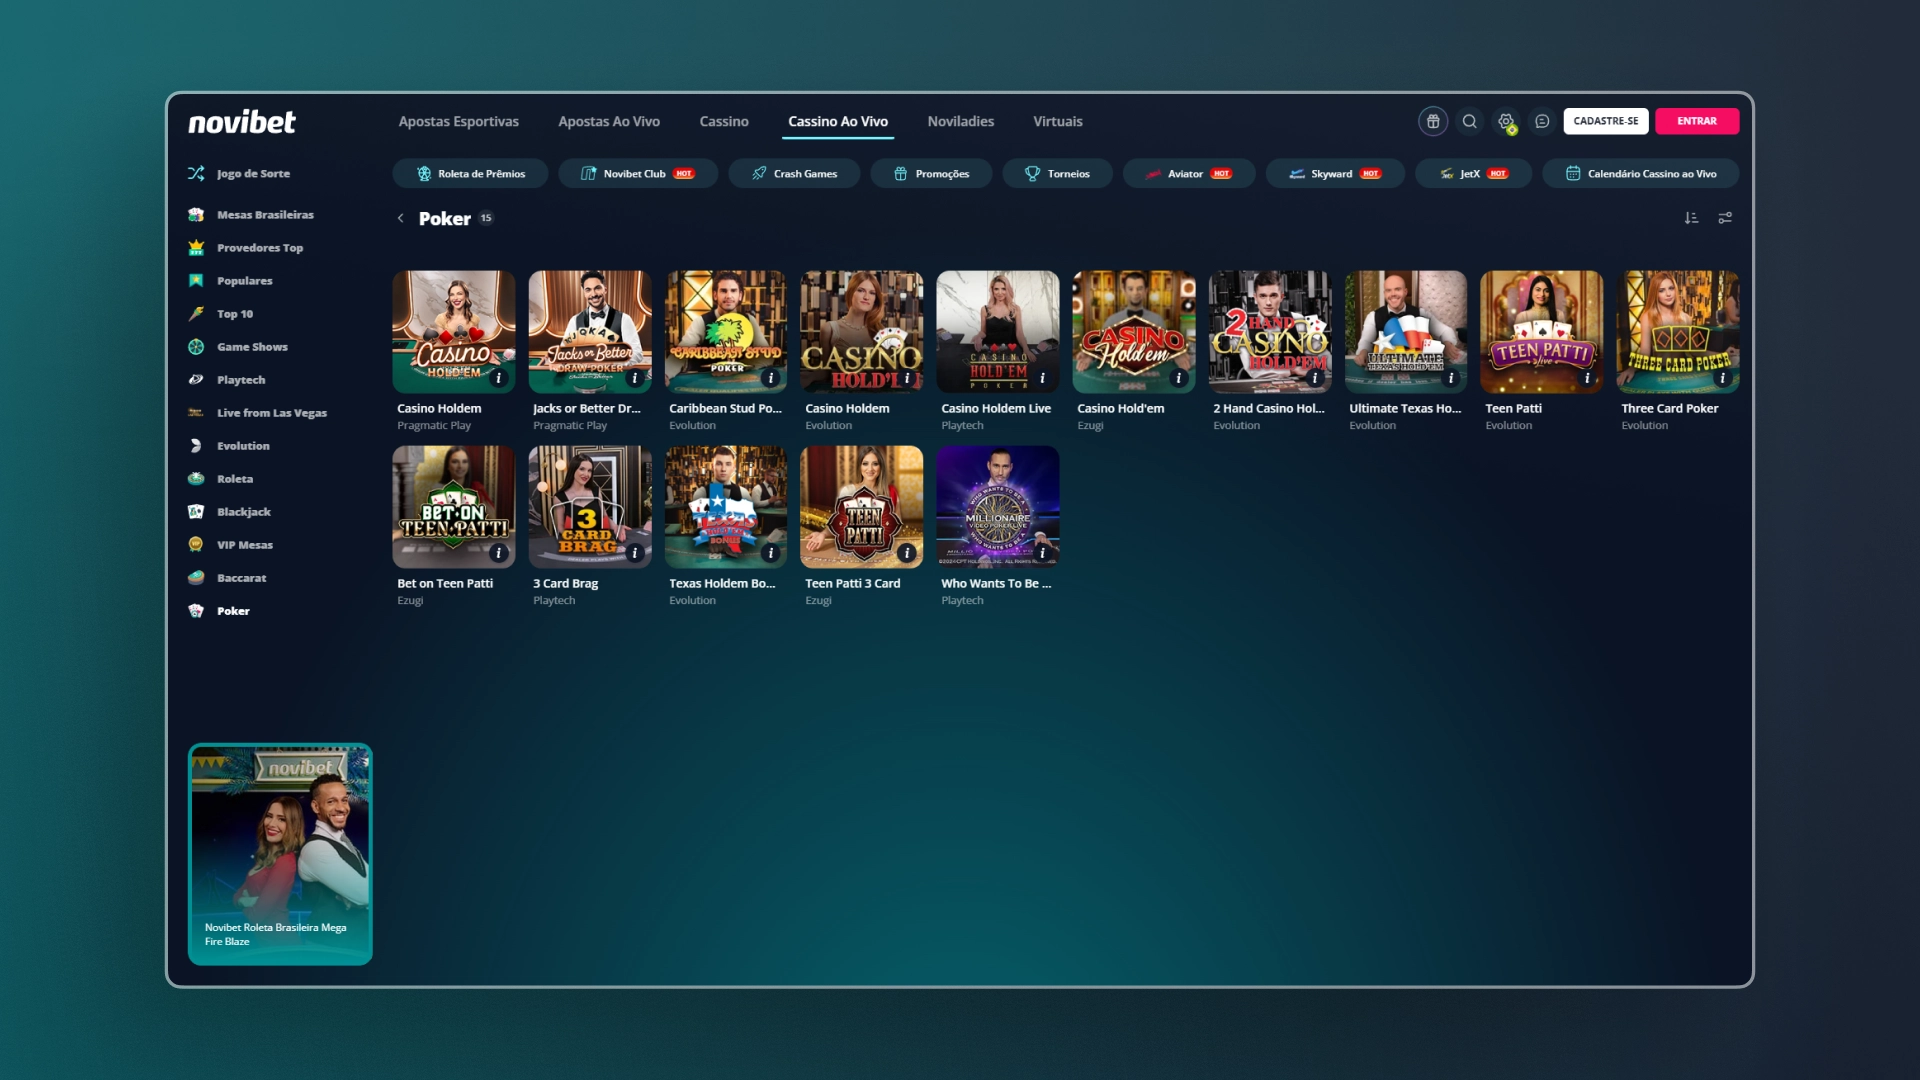The image size is (1920, 1080).
Task: Click the CADASTRE-SE button
Action: (x=1606, y=121)
